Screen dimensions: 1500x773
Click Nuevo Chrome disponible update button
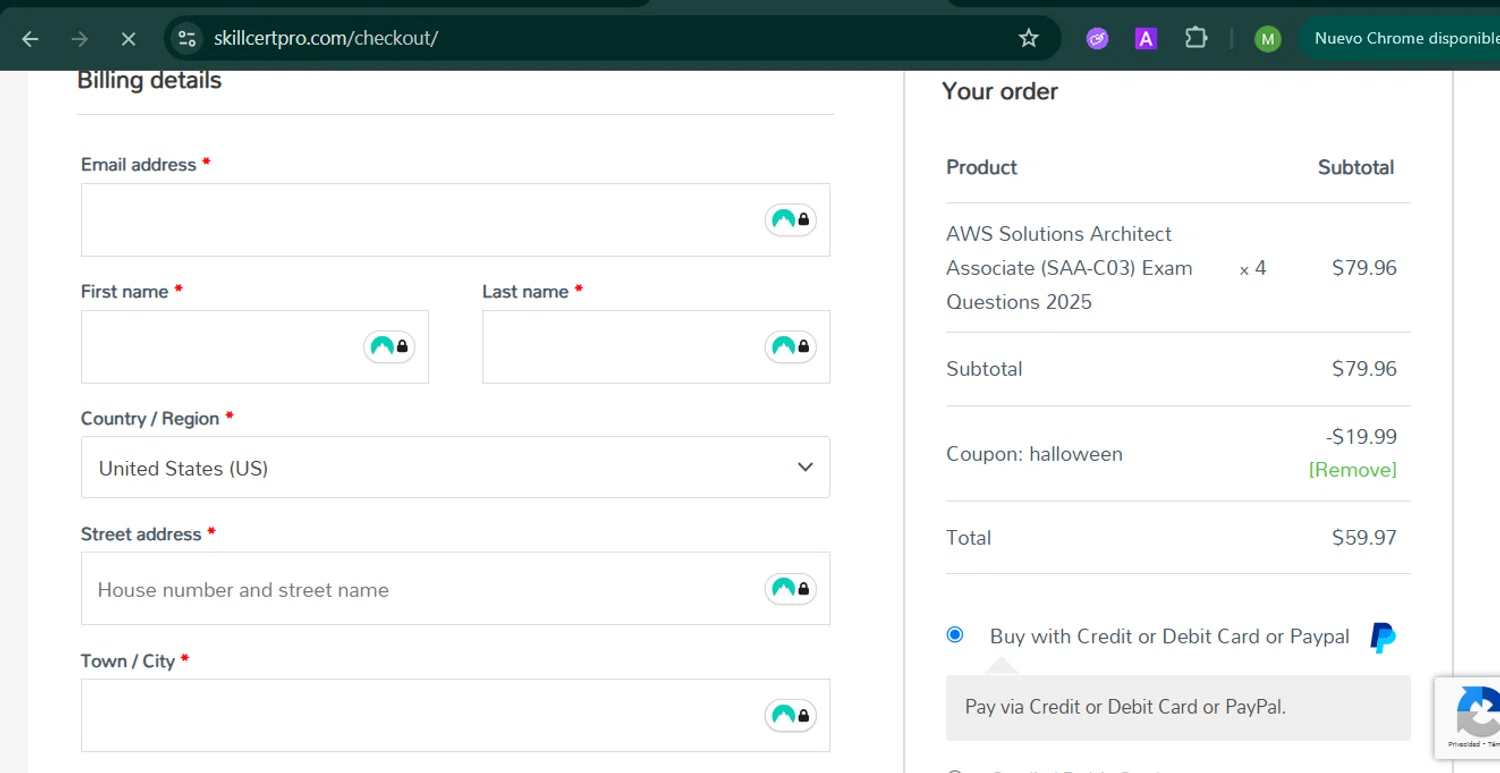coord(1405,38)
